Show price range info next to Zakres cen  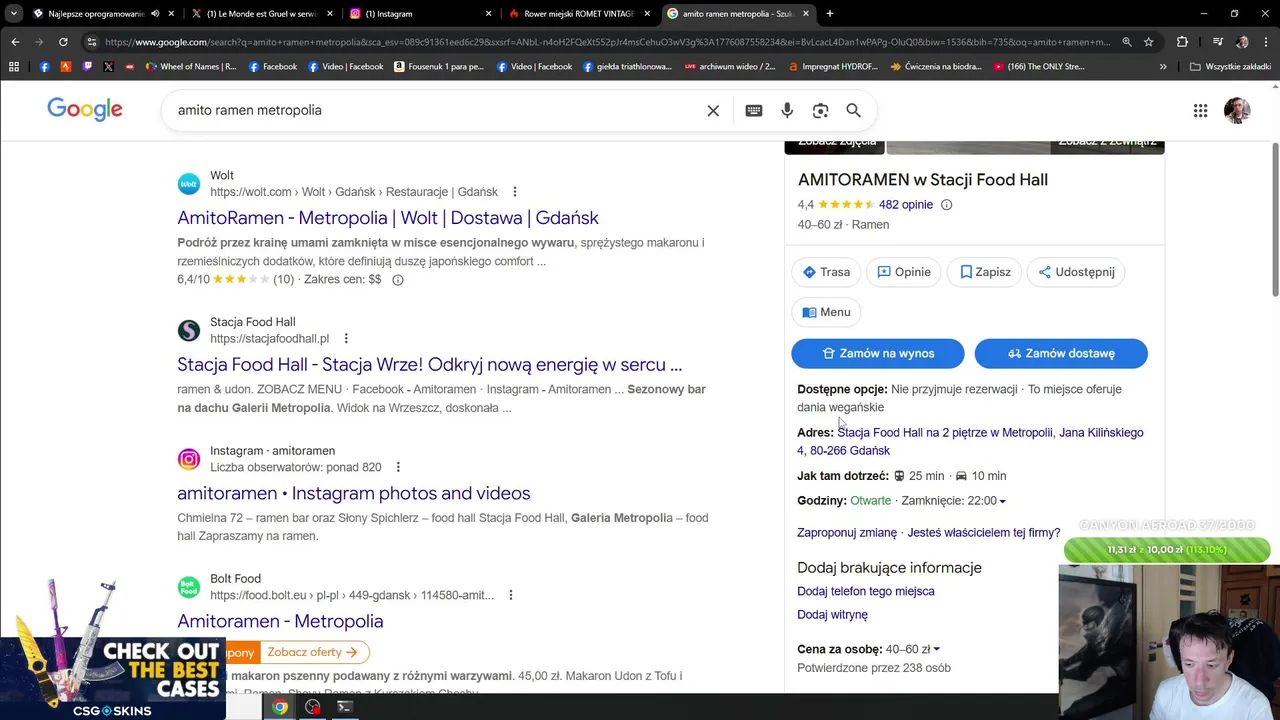397,280
